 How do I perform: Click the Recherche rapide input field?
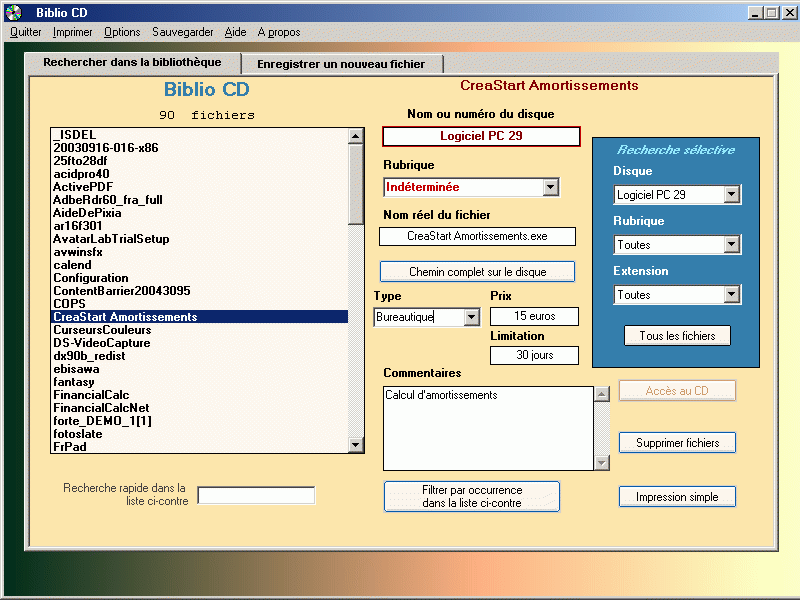coord(256,495)
